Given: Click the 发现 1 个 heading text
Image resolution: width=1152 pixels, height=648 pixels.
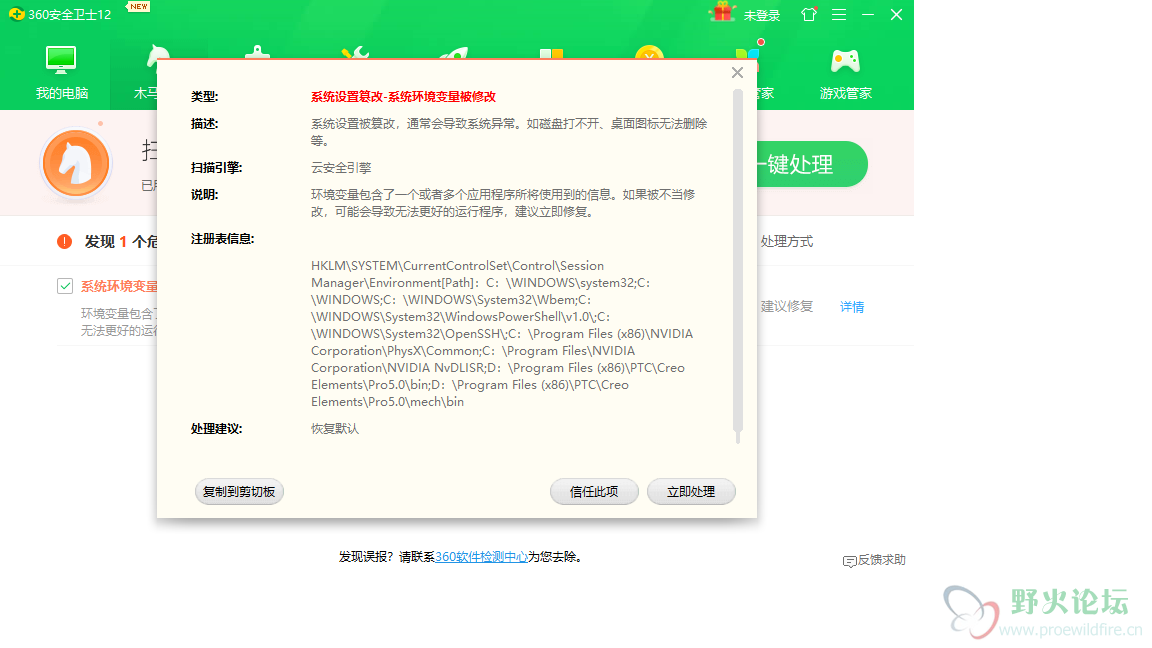Looking at the screenshot, I should coord(120,242).
